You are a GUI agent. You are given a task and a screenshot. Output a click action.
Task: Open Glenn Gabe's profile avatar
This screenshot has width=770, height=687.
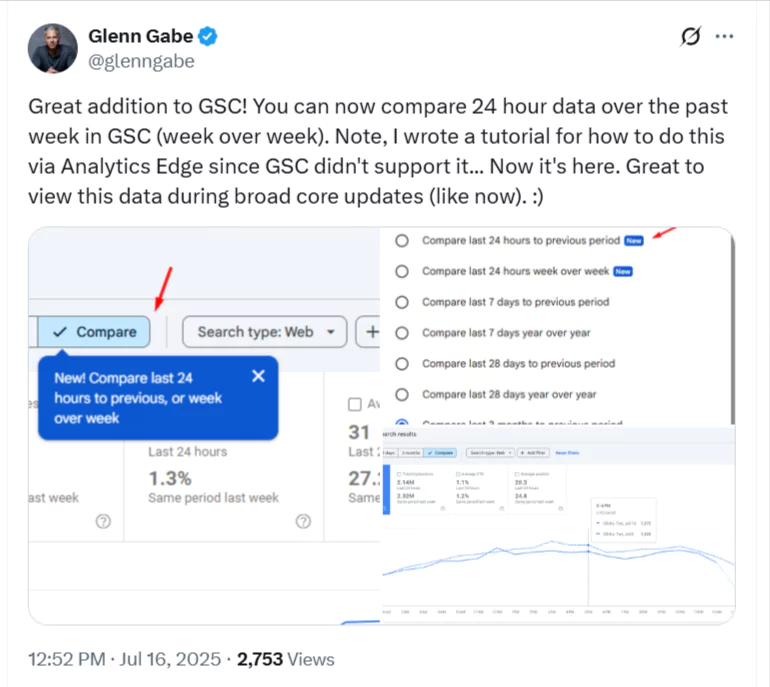(53, 49)
